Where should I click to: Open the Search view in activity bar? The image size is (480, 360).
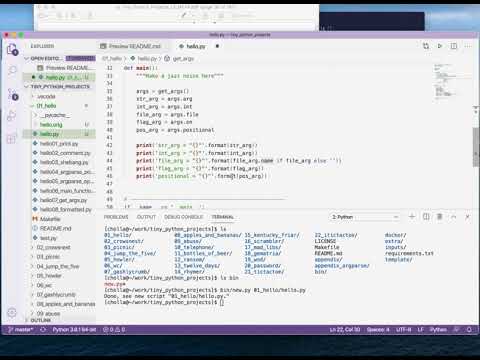coord(12,70)
